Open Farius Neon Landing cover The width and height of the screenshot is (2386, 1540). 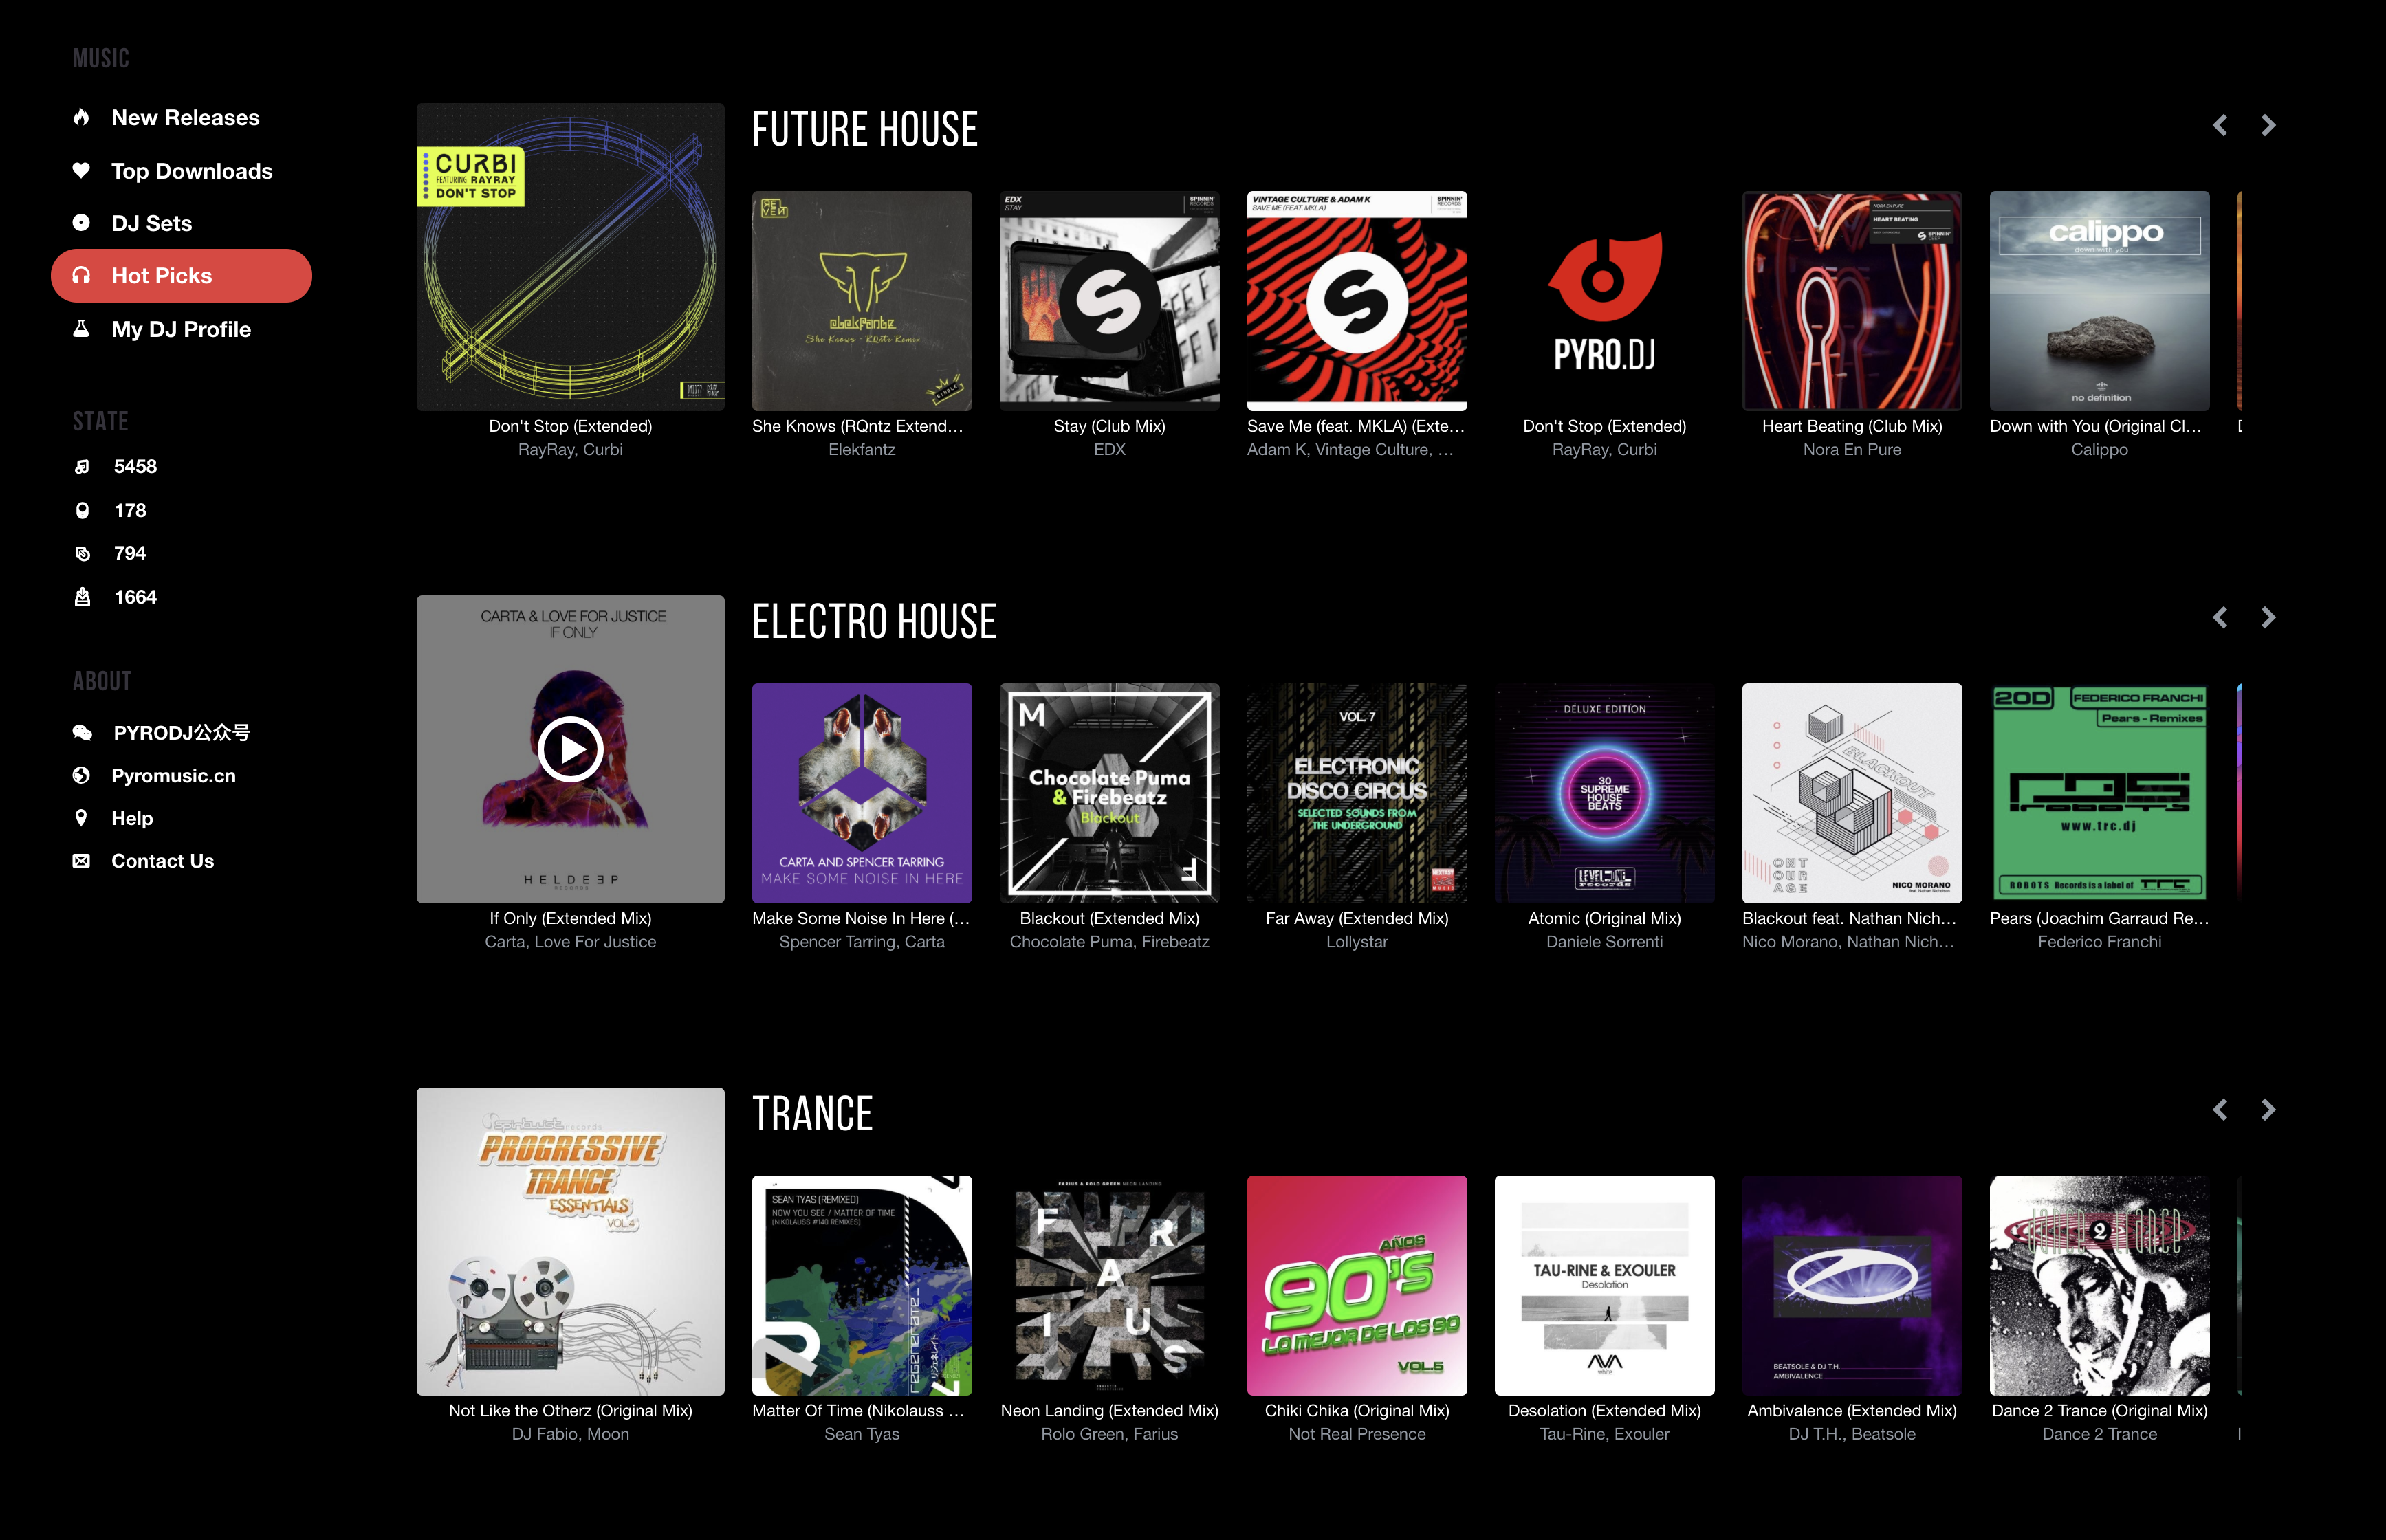click(x=1109, y=1285)
